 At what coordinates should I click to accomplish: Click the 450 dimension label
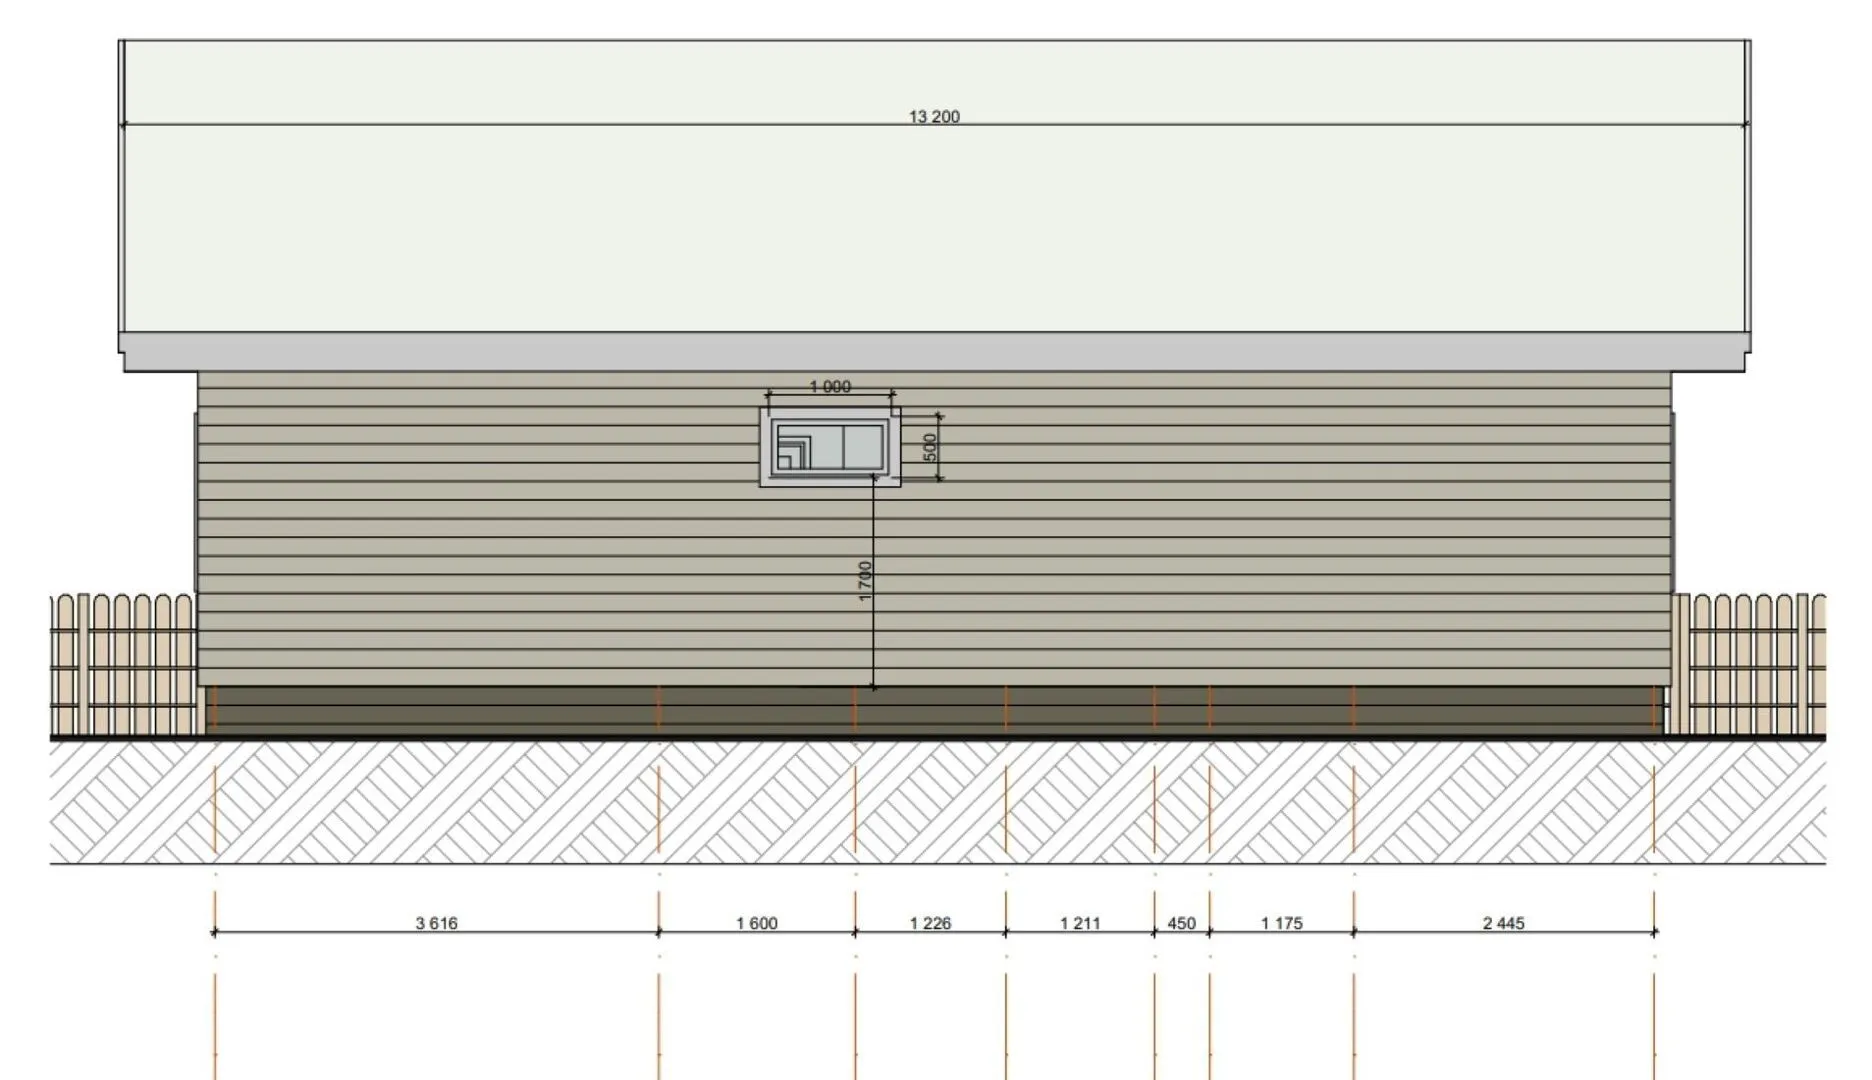(x=1181, y=923)
